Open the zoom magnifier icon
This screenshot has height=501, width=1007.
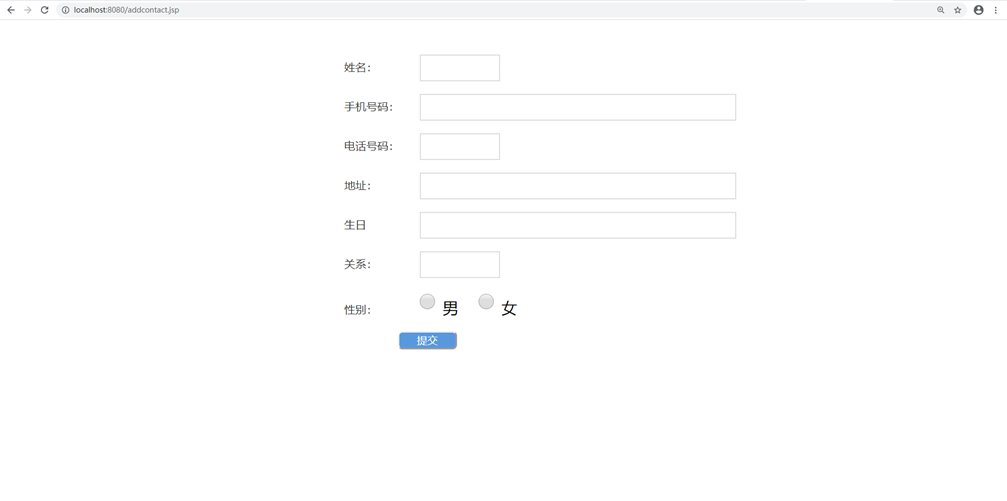coord(940,10)
